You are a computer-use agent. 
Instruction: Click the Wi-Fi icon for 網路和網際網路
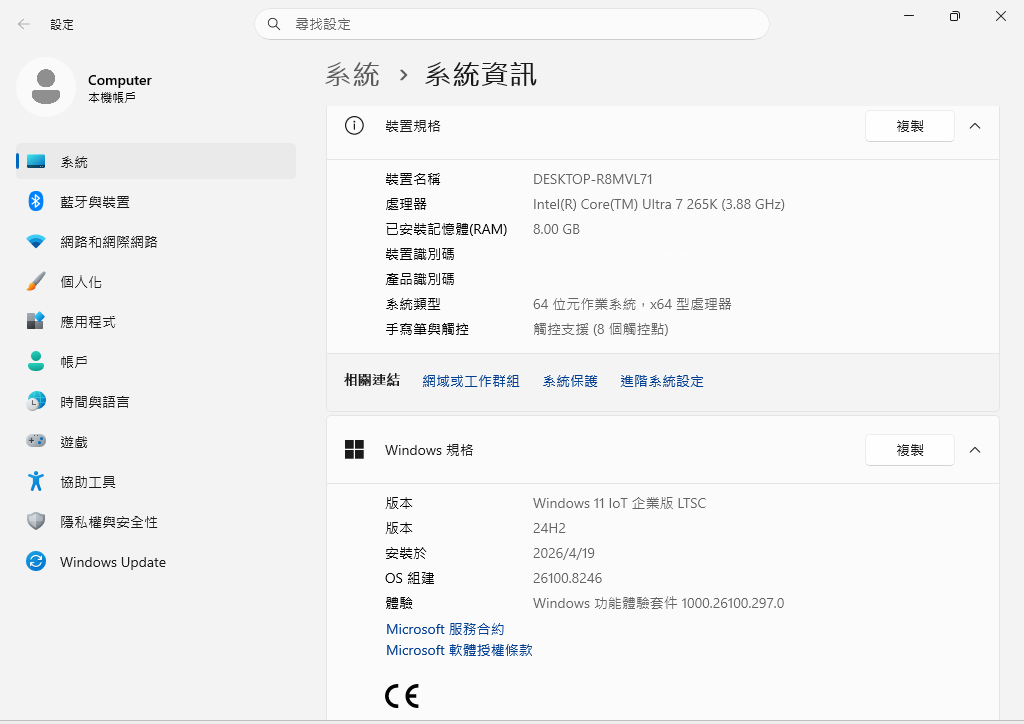tap(36, 241)
